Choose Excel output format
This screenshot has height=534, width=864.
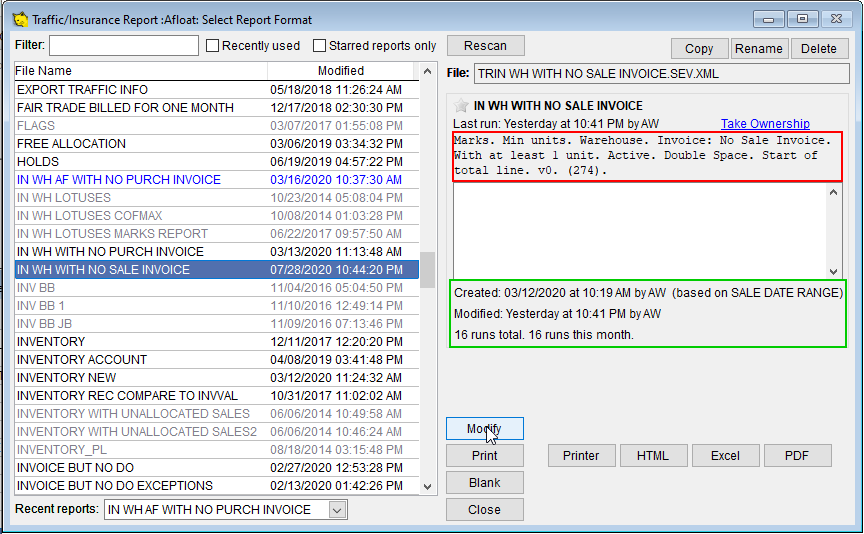click(x=726, y=456)
